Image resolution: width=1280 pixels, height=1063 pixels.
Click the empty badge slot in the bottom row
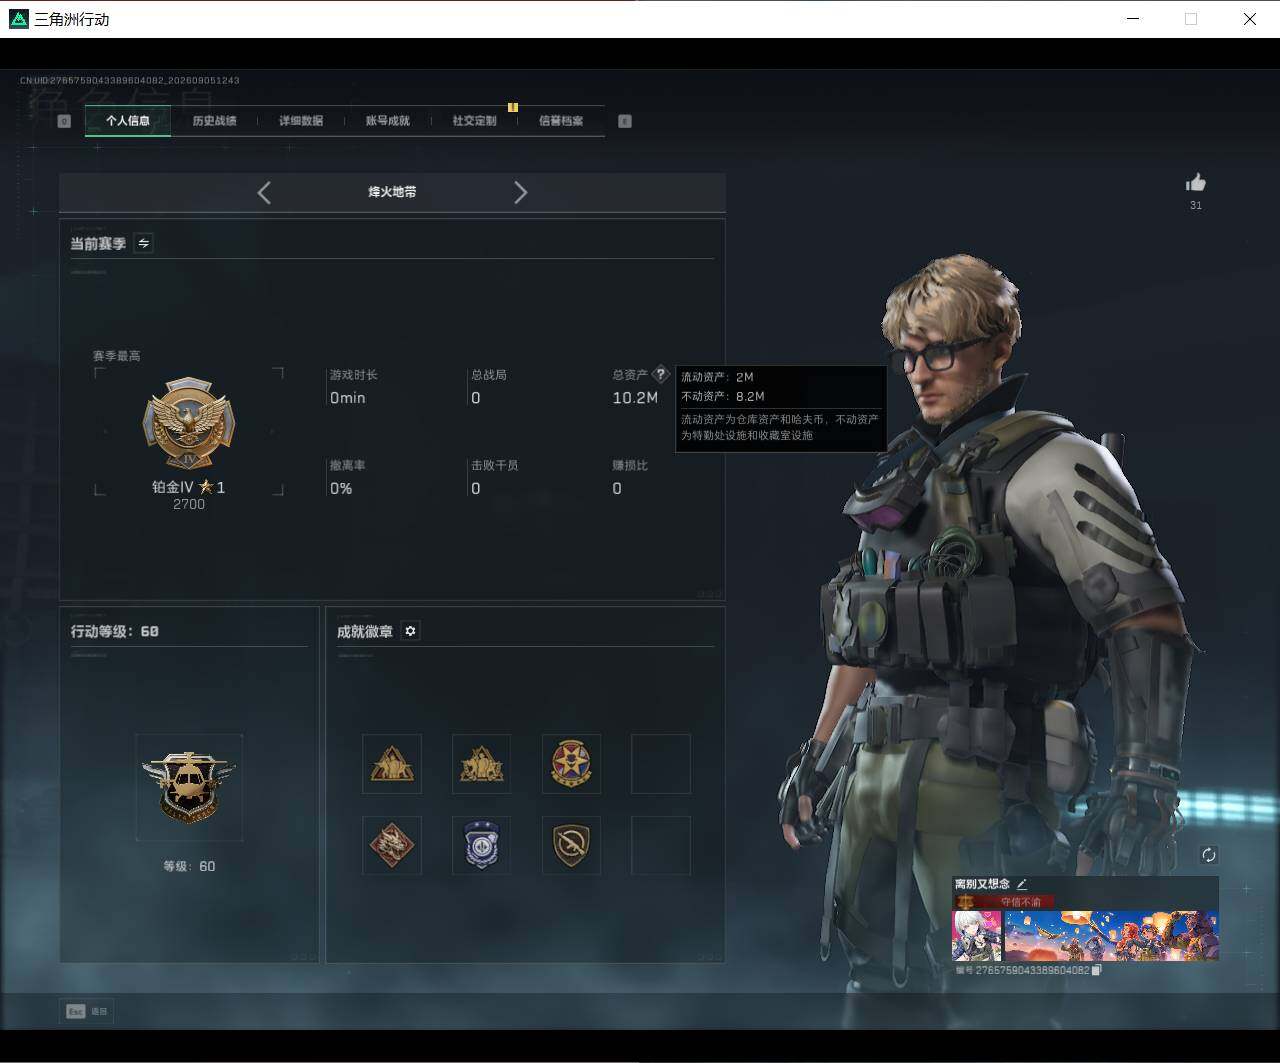(661, 846)
